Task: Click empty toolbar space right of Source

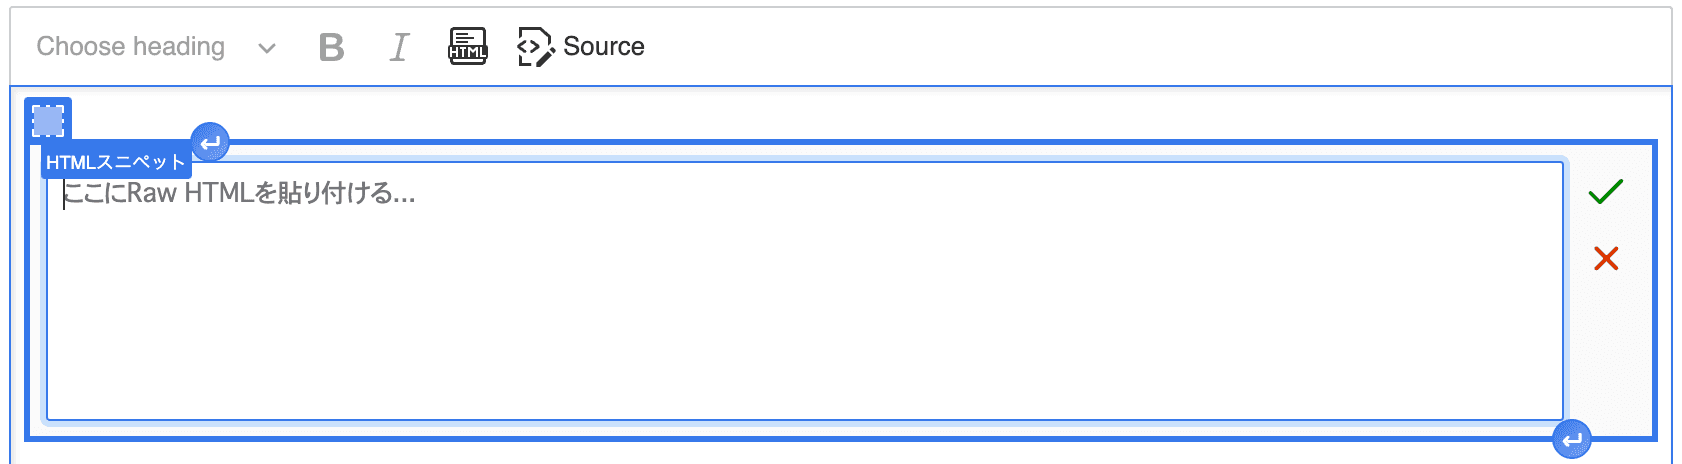Action: [x=1150, y=47]
